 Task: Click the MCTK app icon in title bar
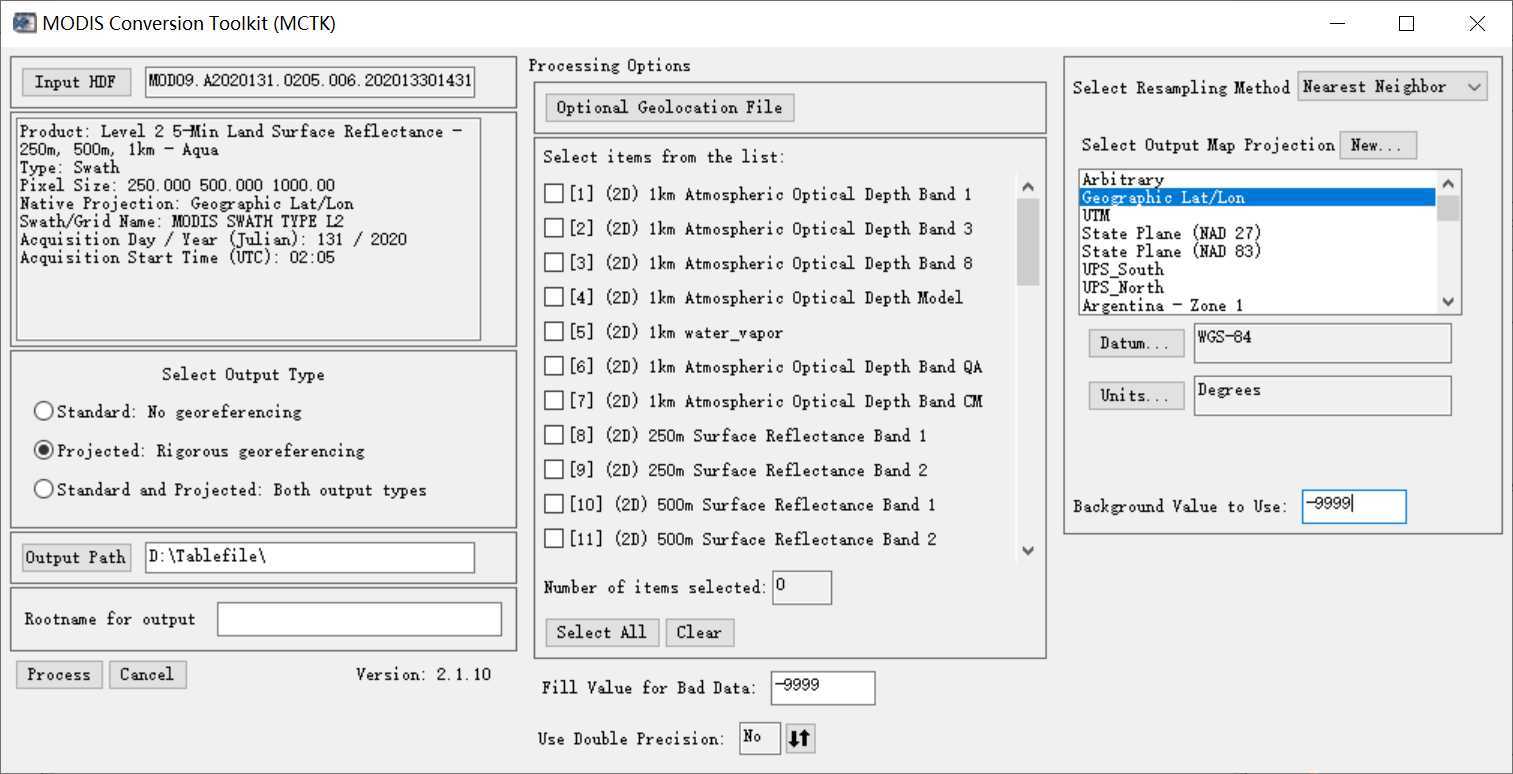23,23
